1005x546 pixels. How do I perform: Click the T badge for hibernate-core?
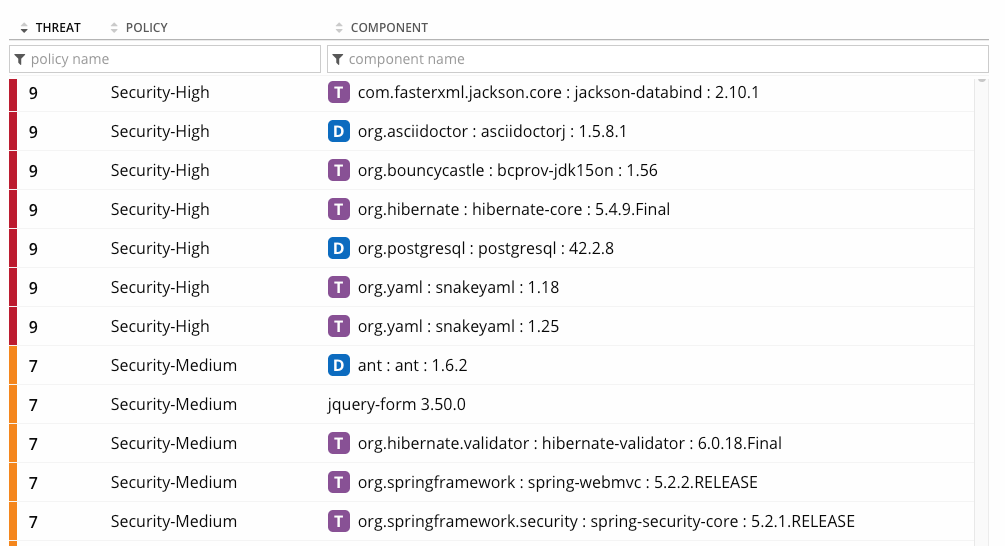click(338, 210)
